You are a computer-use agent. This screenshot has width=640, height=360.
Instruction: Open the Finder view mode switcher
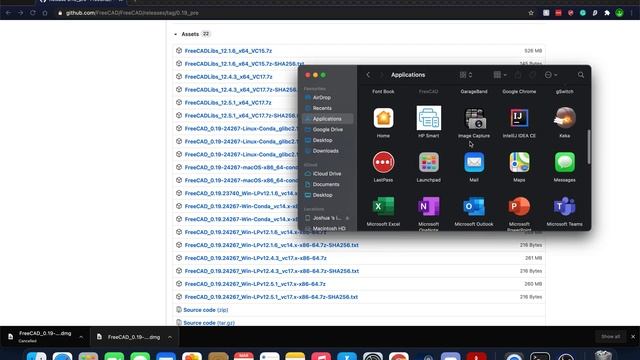466,75
